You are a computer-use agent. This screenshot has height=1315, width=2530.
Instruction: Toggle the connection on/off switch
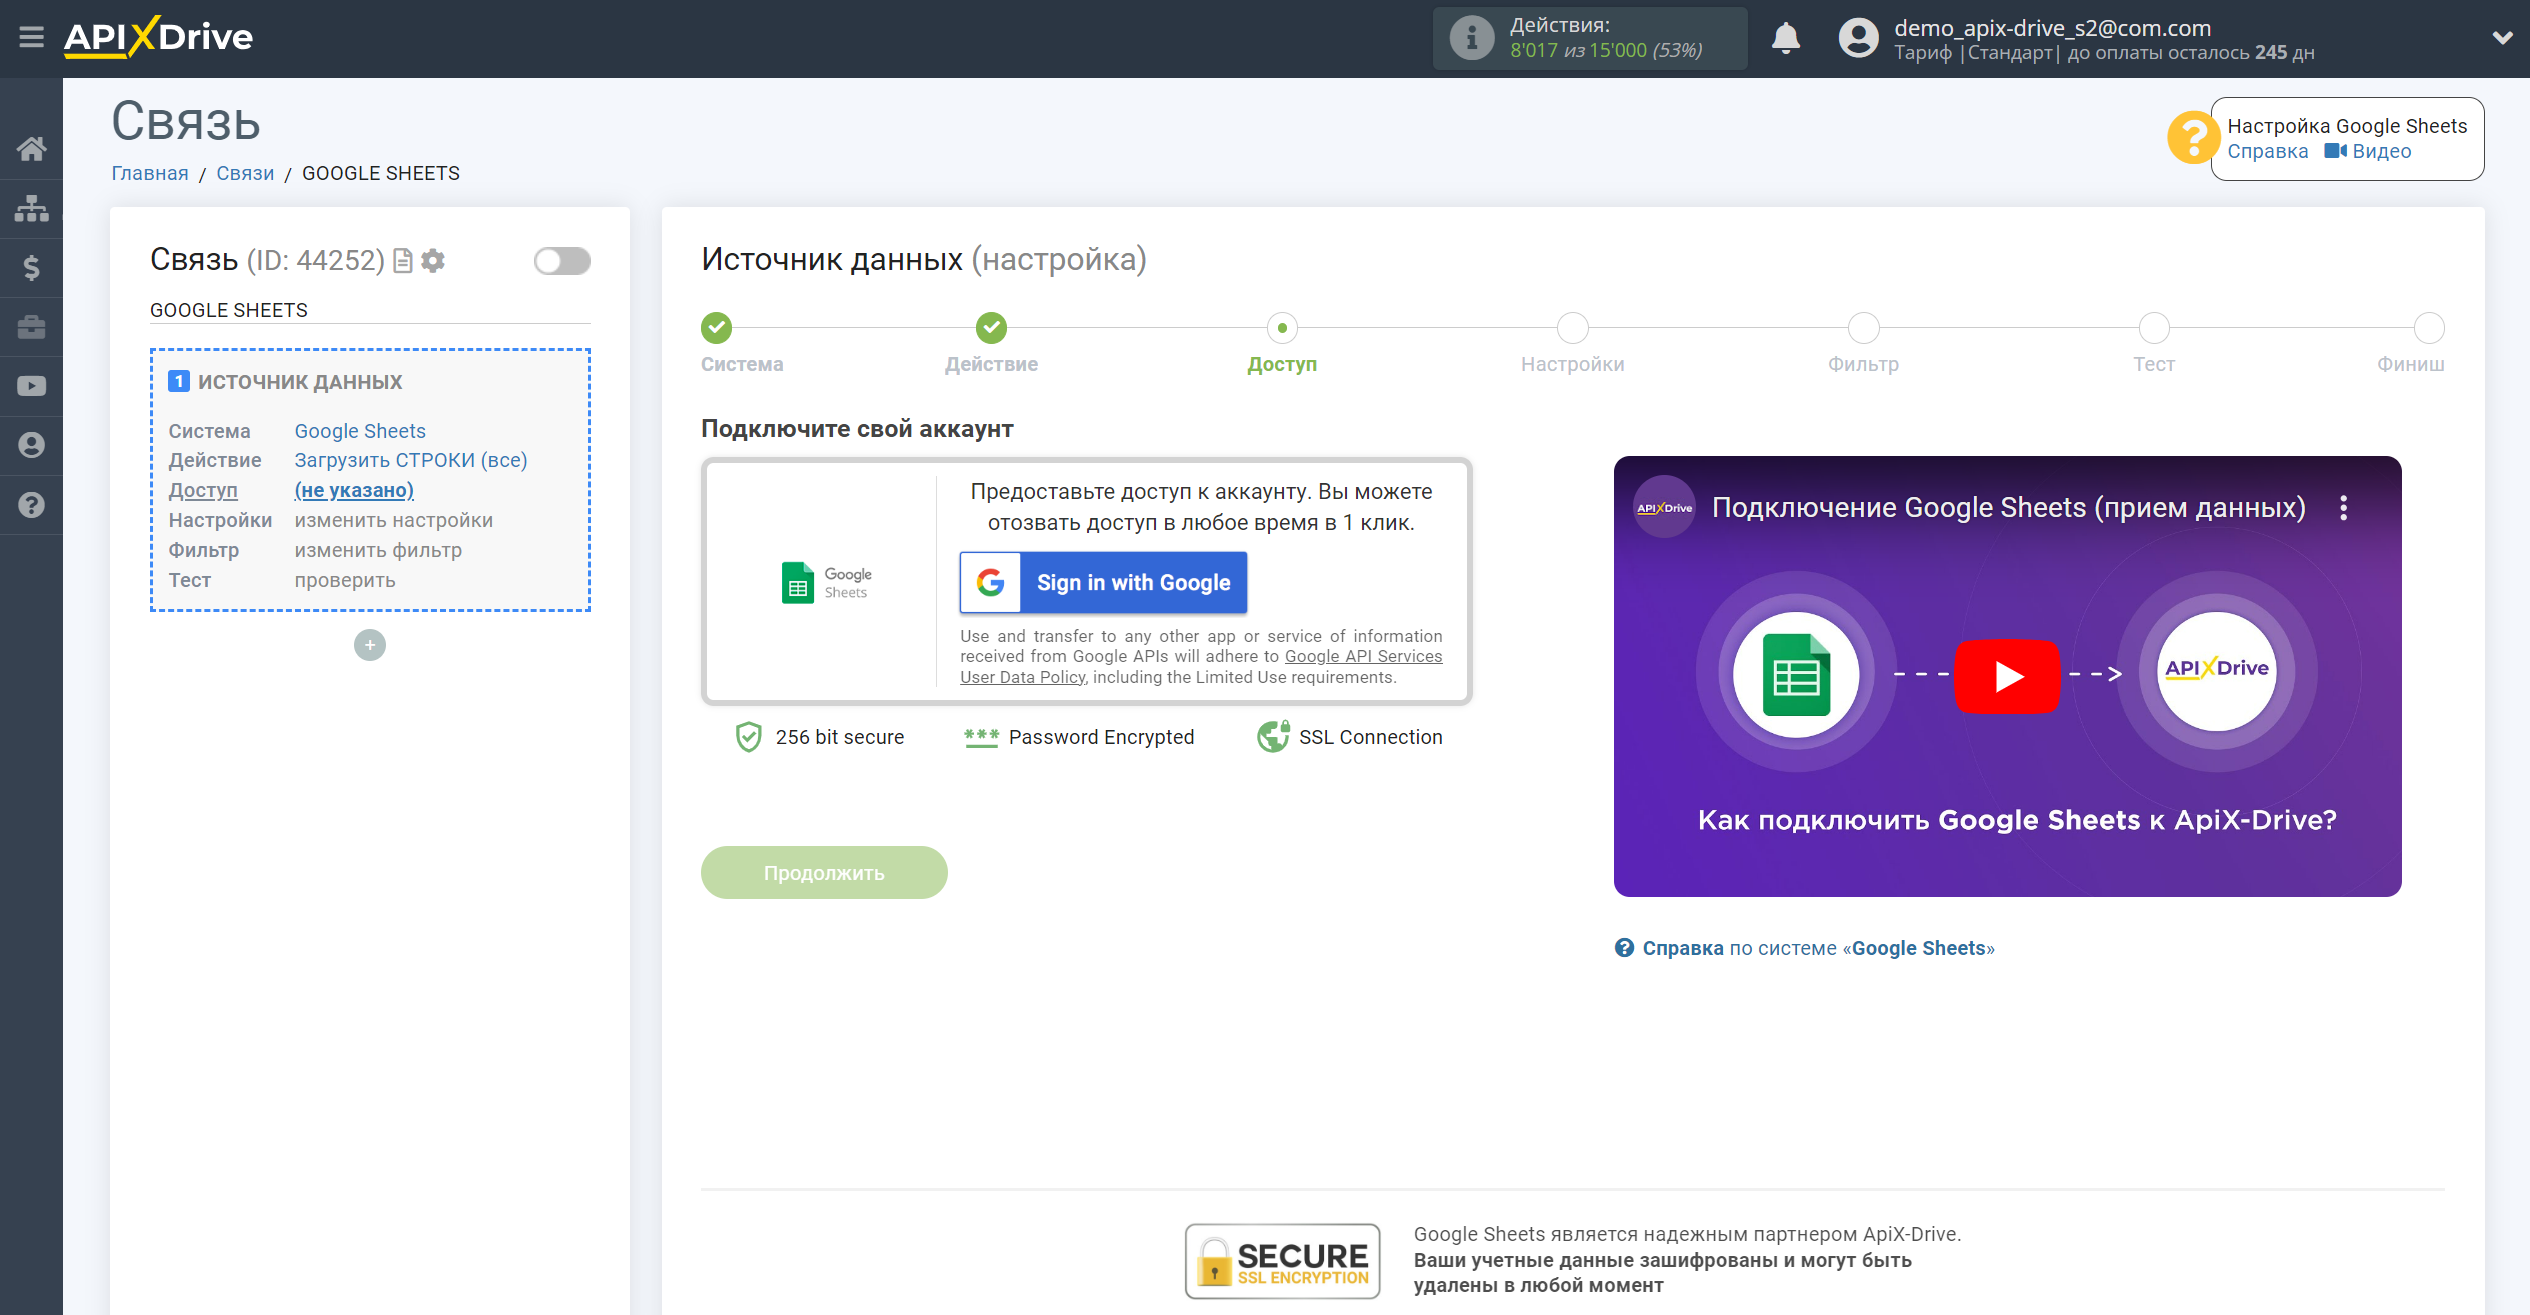click(x=562, y=261)
